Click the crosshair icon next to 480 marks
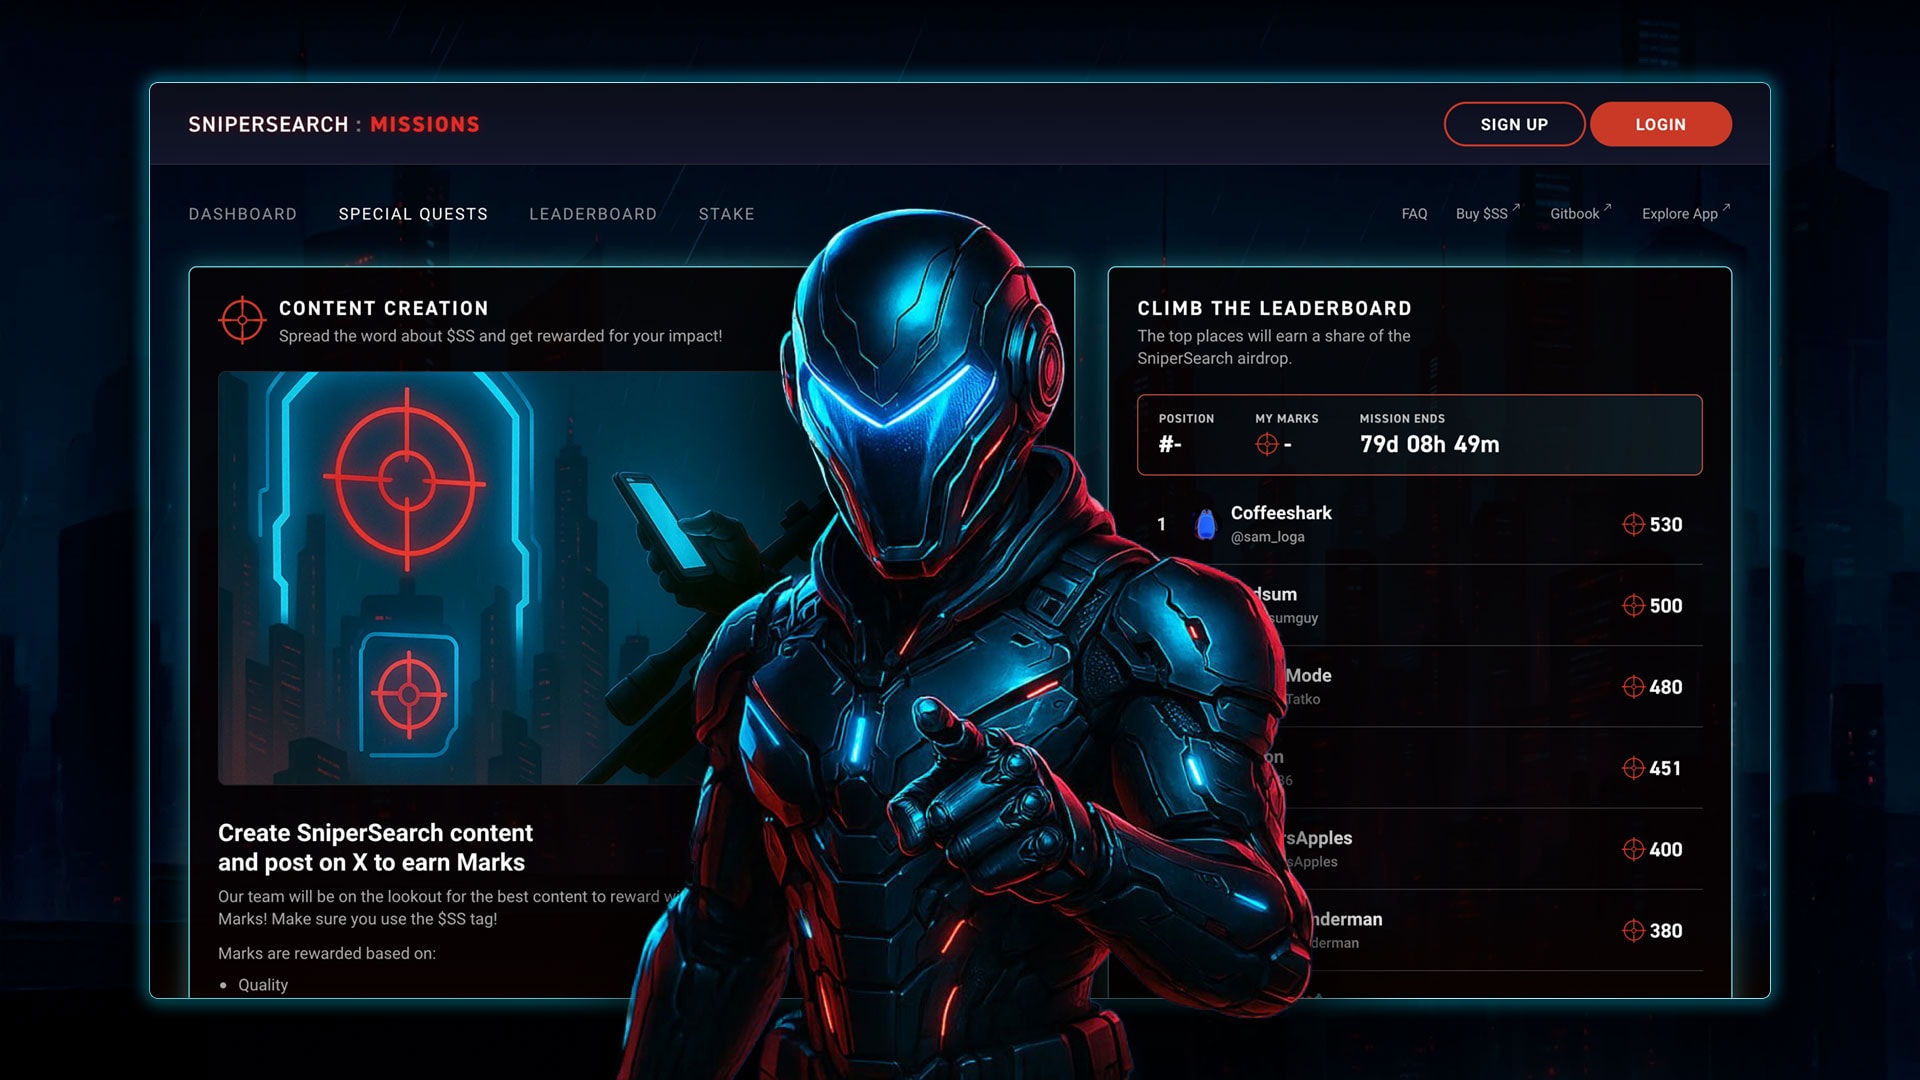 (x=1633, y=687)
